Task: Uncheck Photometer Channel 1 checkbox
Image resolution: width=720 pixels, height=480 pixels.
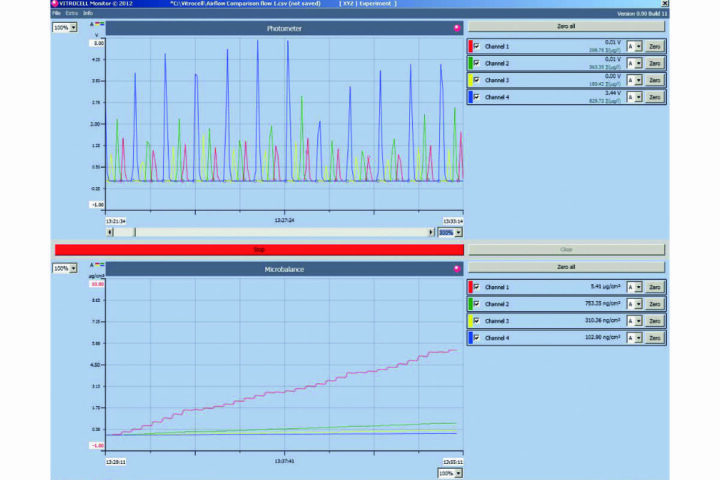Action: (x=477, y=47)
